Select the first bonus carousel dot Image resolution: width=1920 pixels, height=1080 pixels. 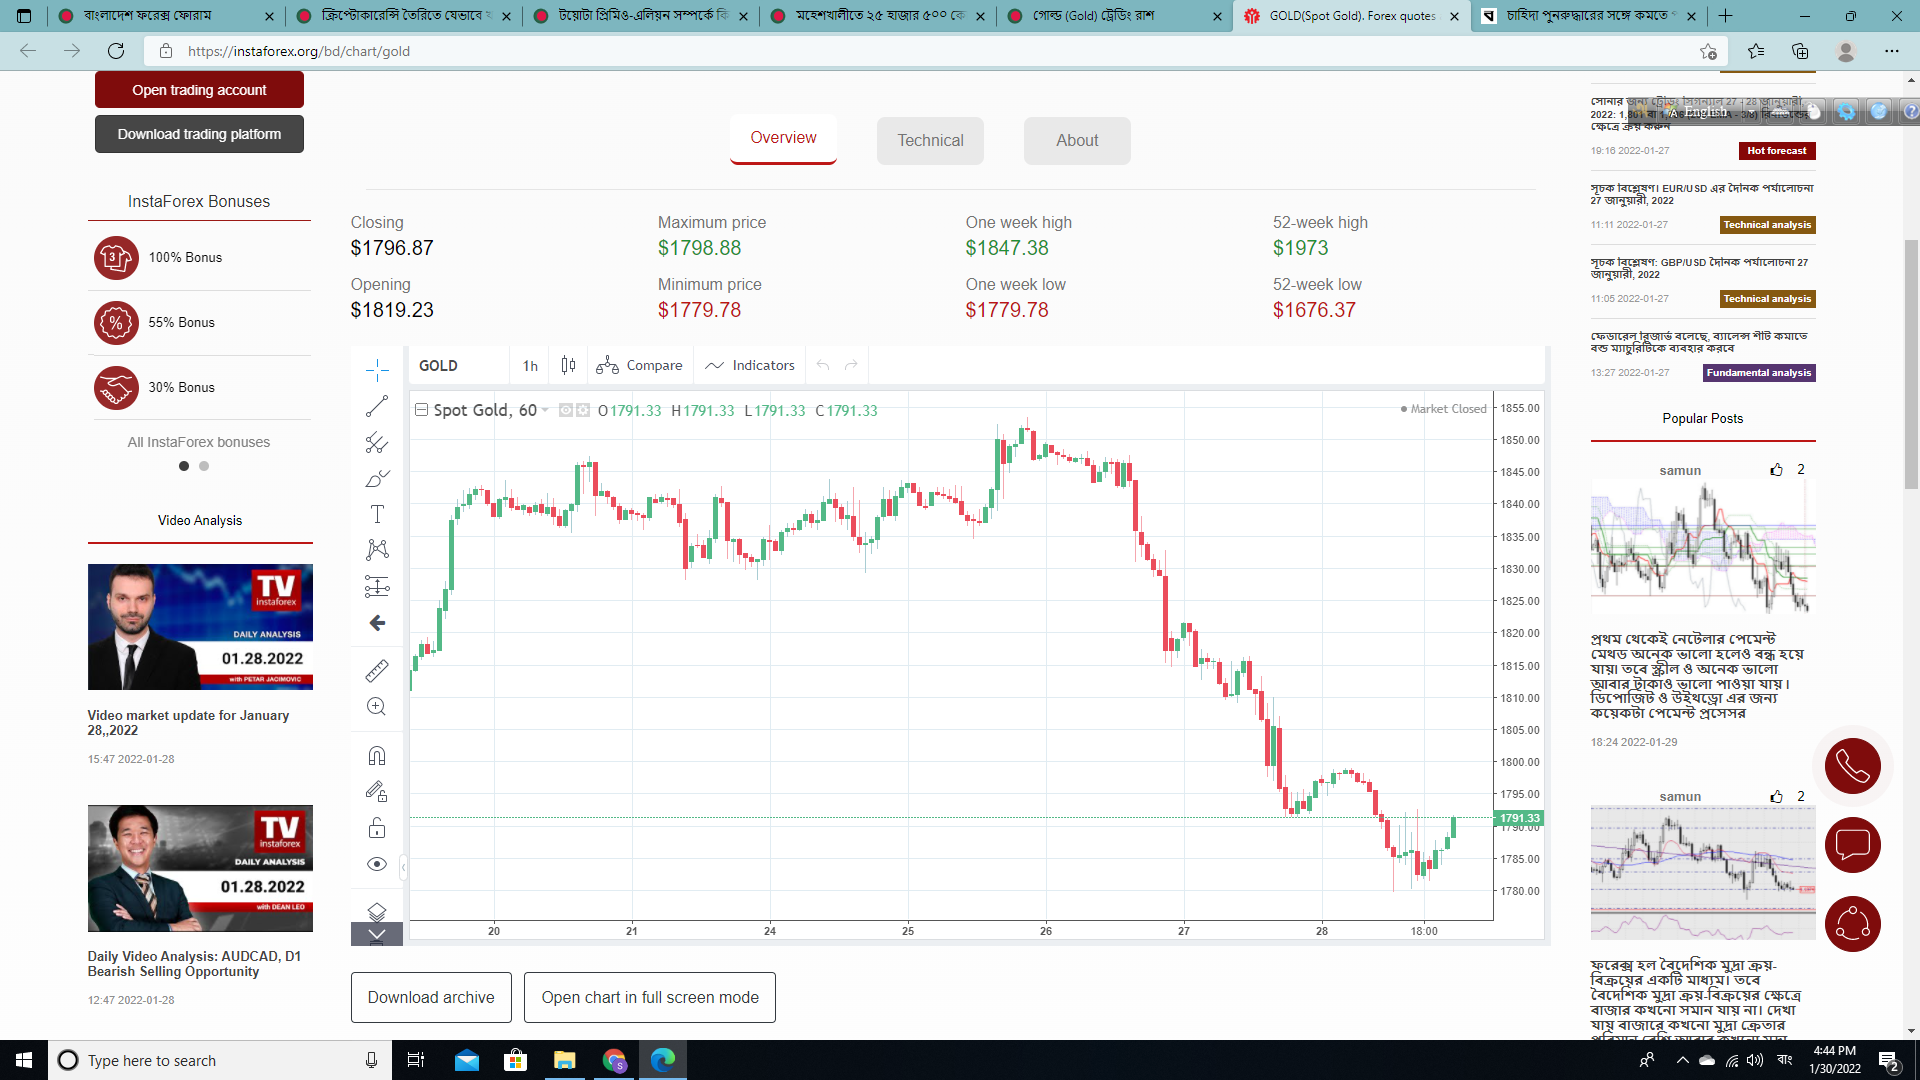point(184,466)
